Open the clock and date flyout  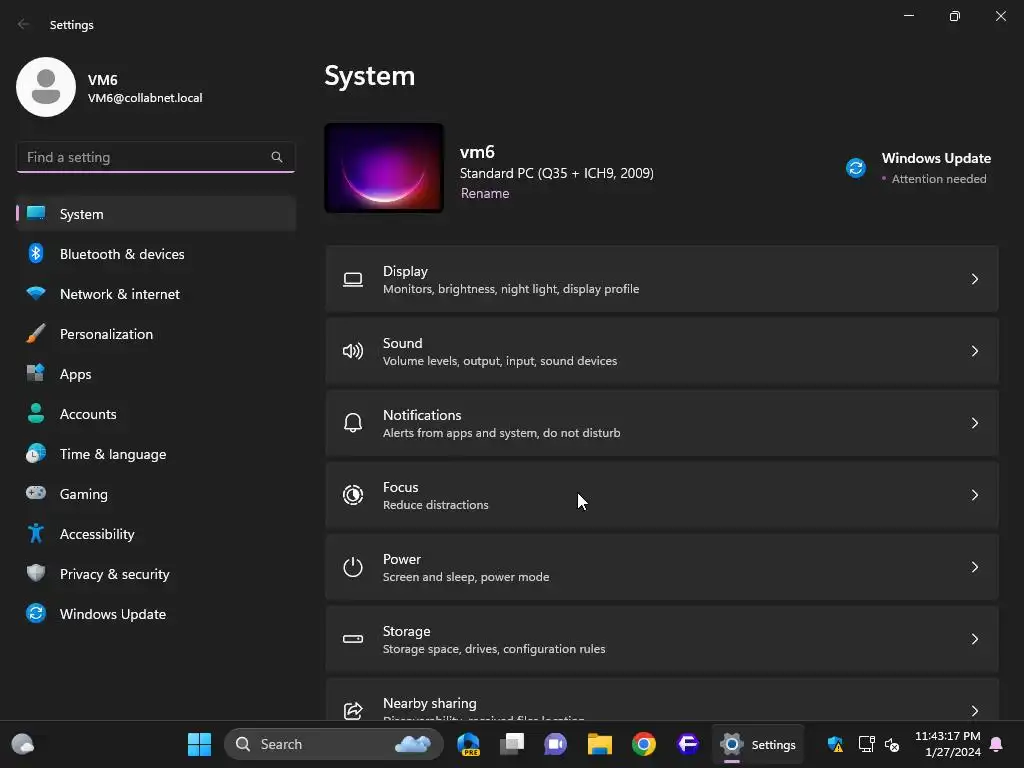point(948,744)
